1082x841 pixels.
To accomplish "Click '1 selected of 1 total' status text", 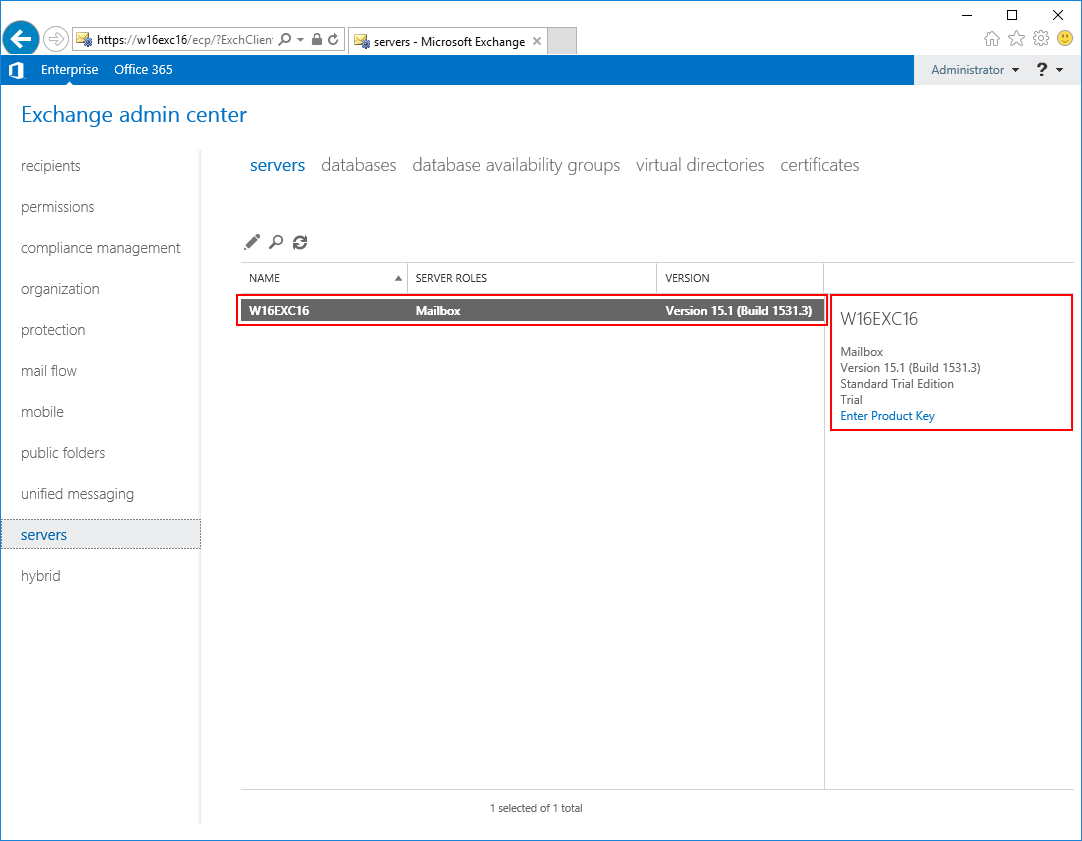I will click(x=536, y=808).
